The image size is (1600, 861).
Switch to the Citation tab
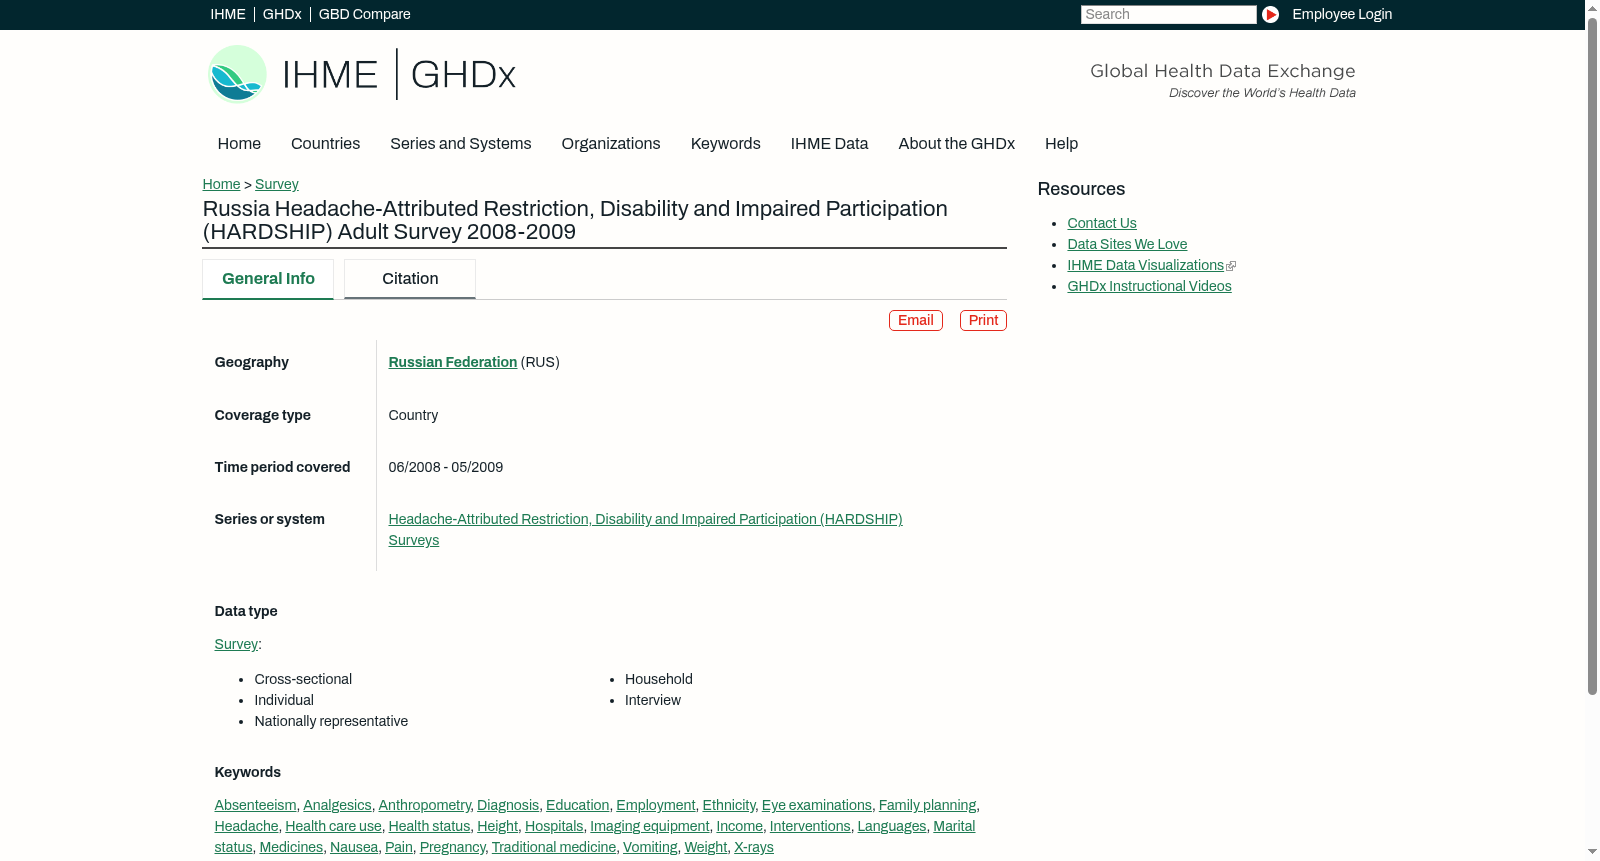[x=410, y=279]
